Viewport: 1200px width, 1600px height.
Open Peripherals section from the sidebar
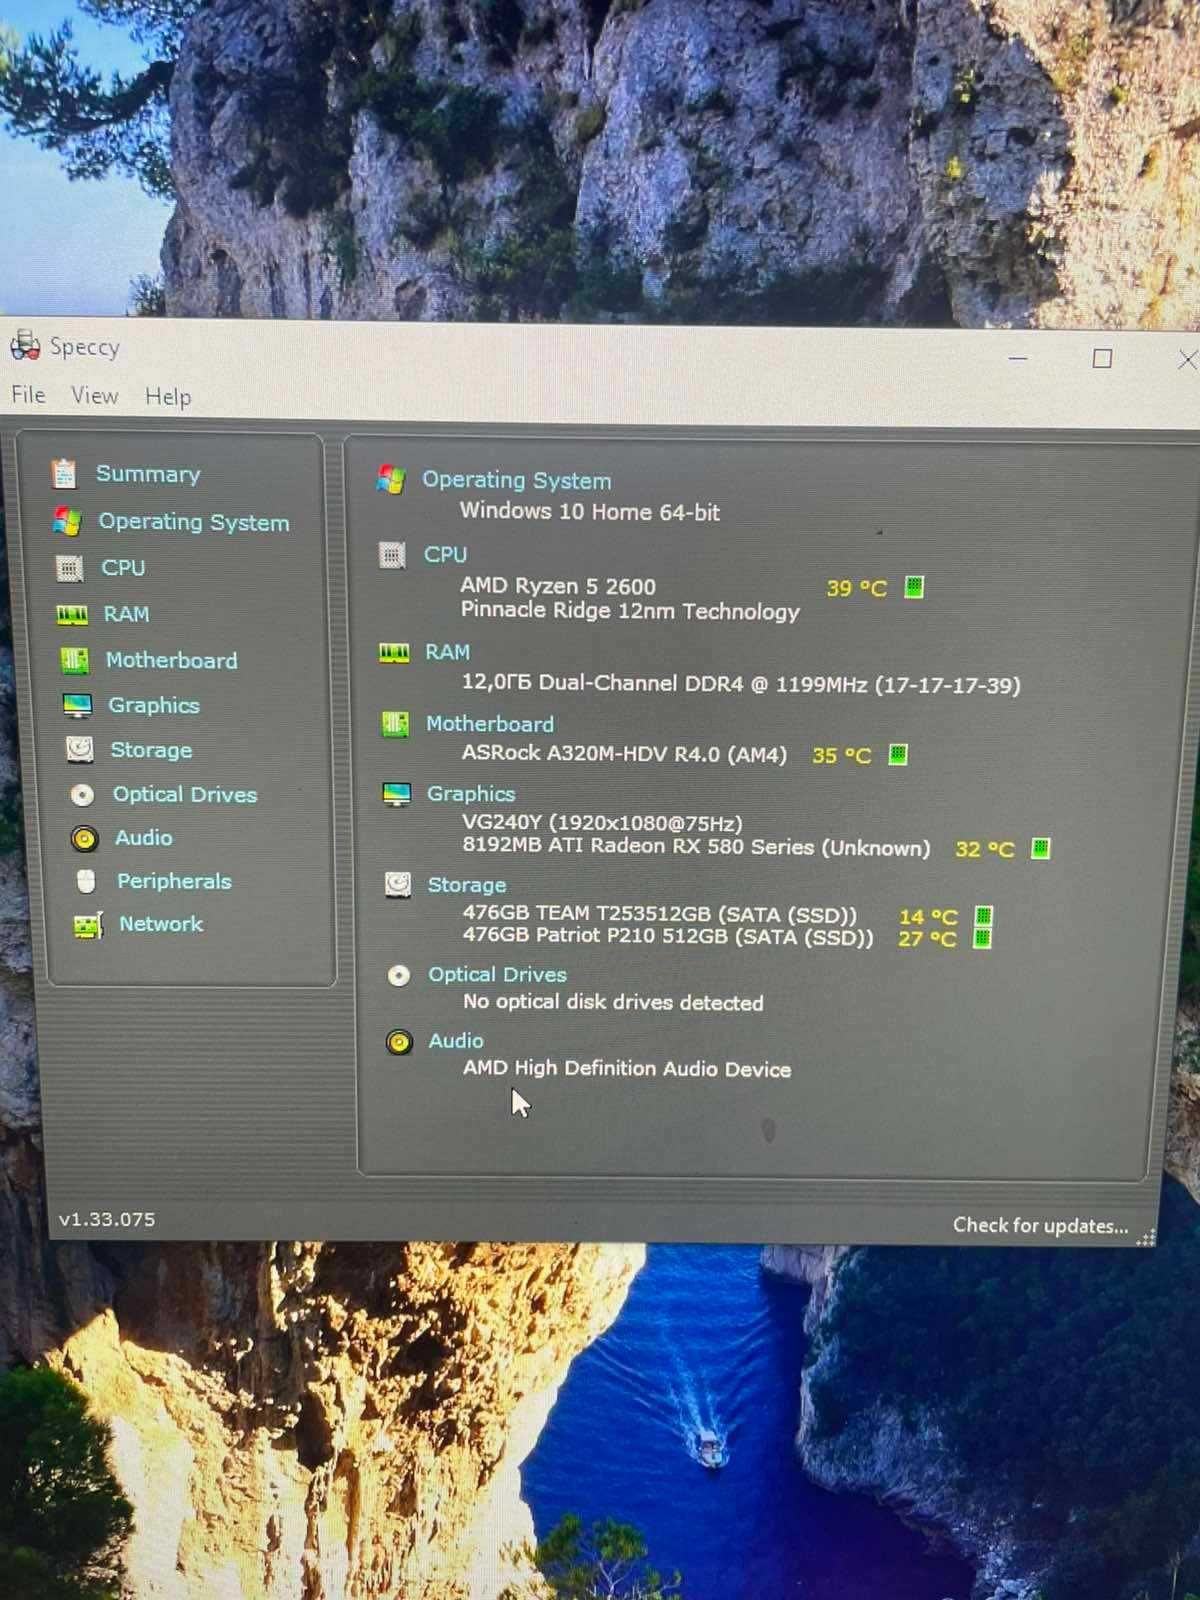pyautogui.click(x=174, y=881)
